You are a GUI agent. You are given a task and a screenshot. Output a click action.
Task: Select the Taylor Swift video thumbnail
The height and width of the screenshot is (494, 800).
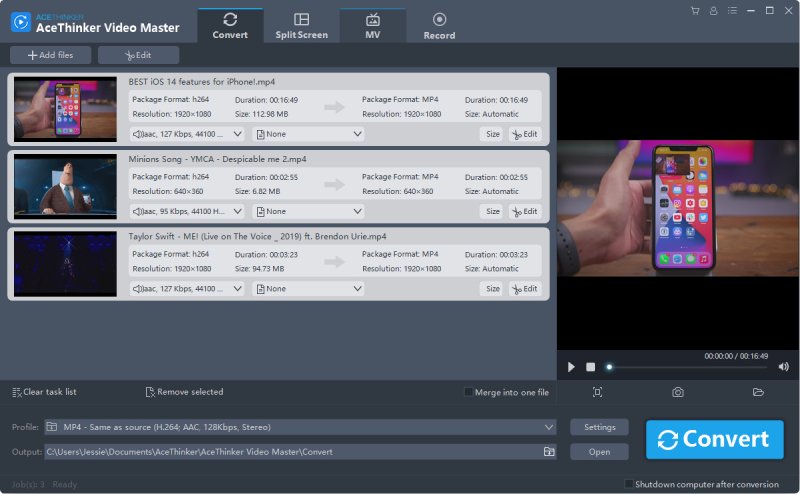[x=65, y=264]
